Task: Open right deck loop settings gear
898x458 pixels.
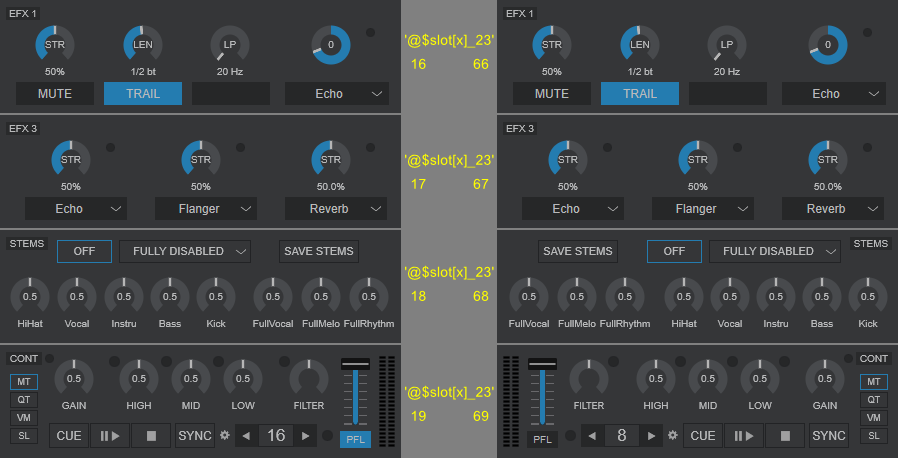Action: click(x=673, y=435)
